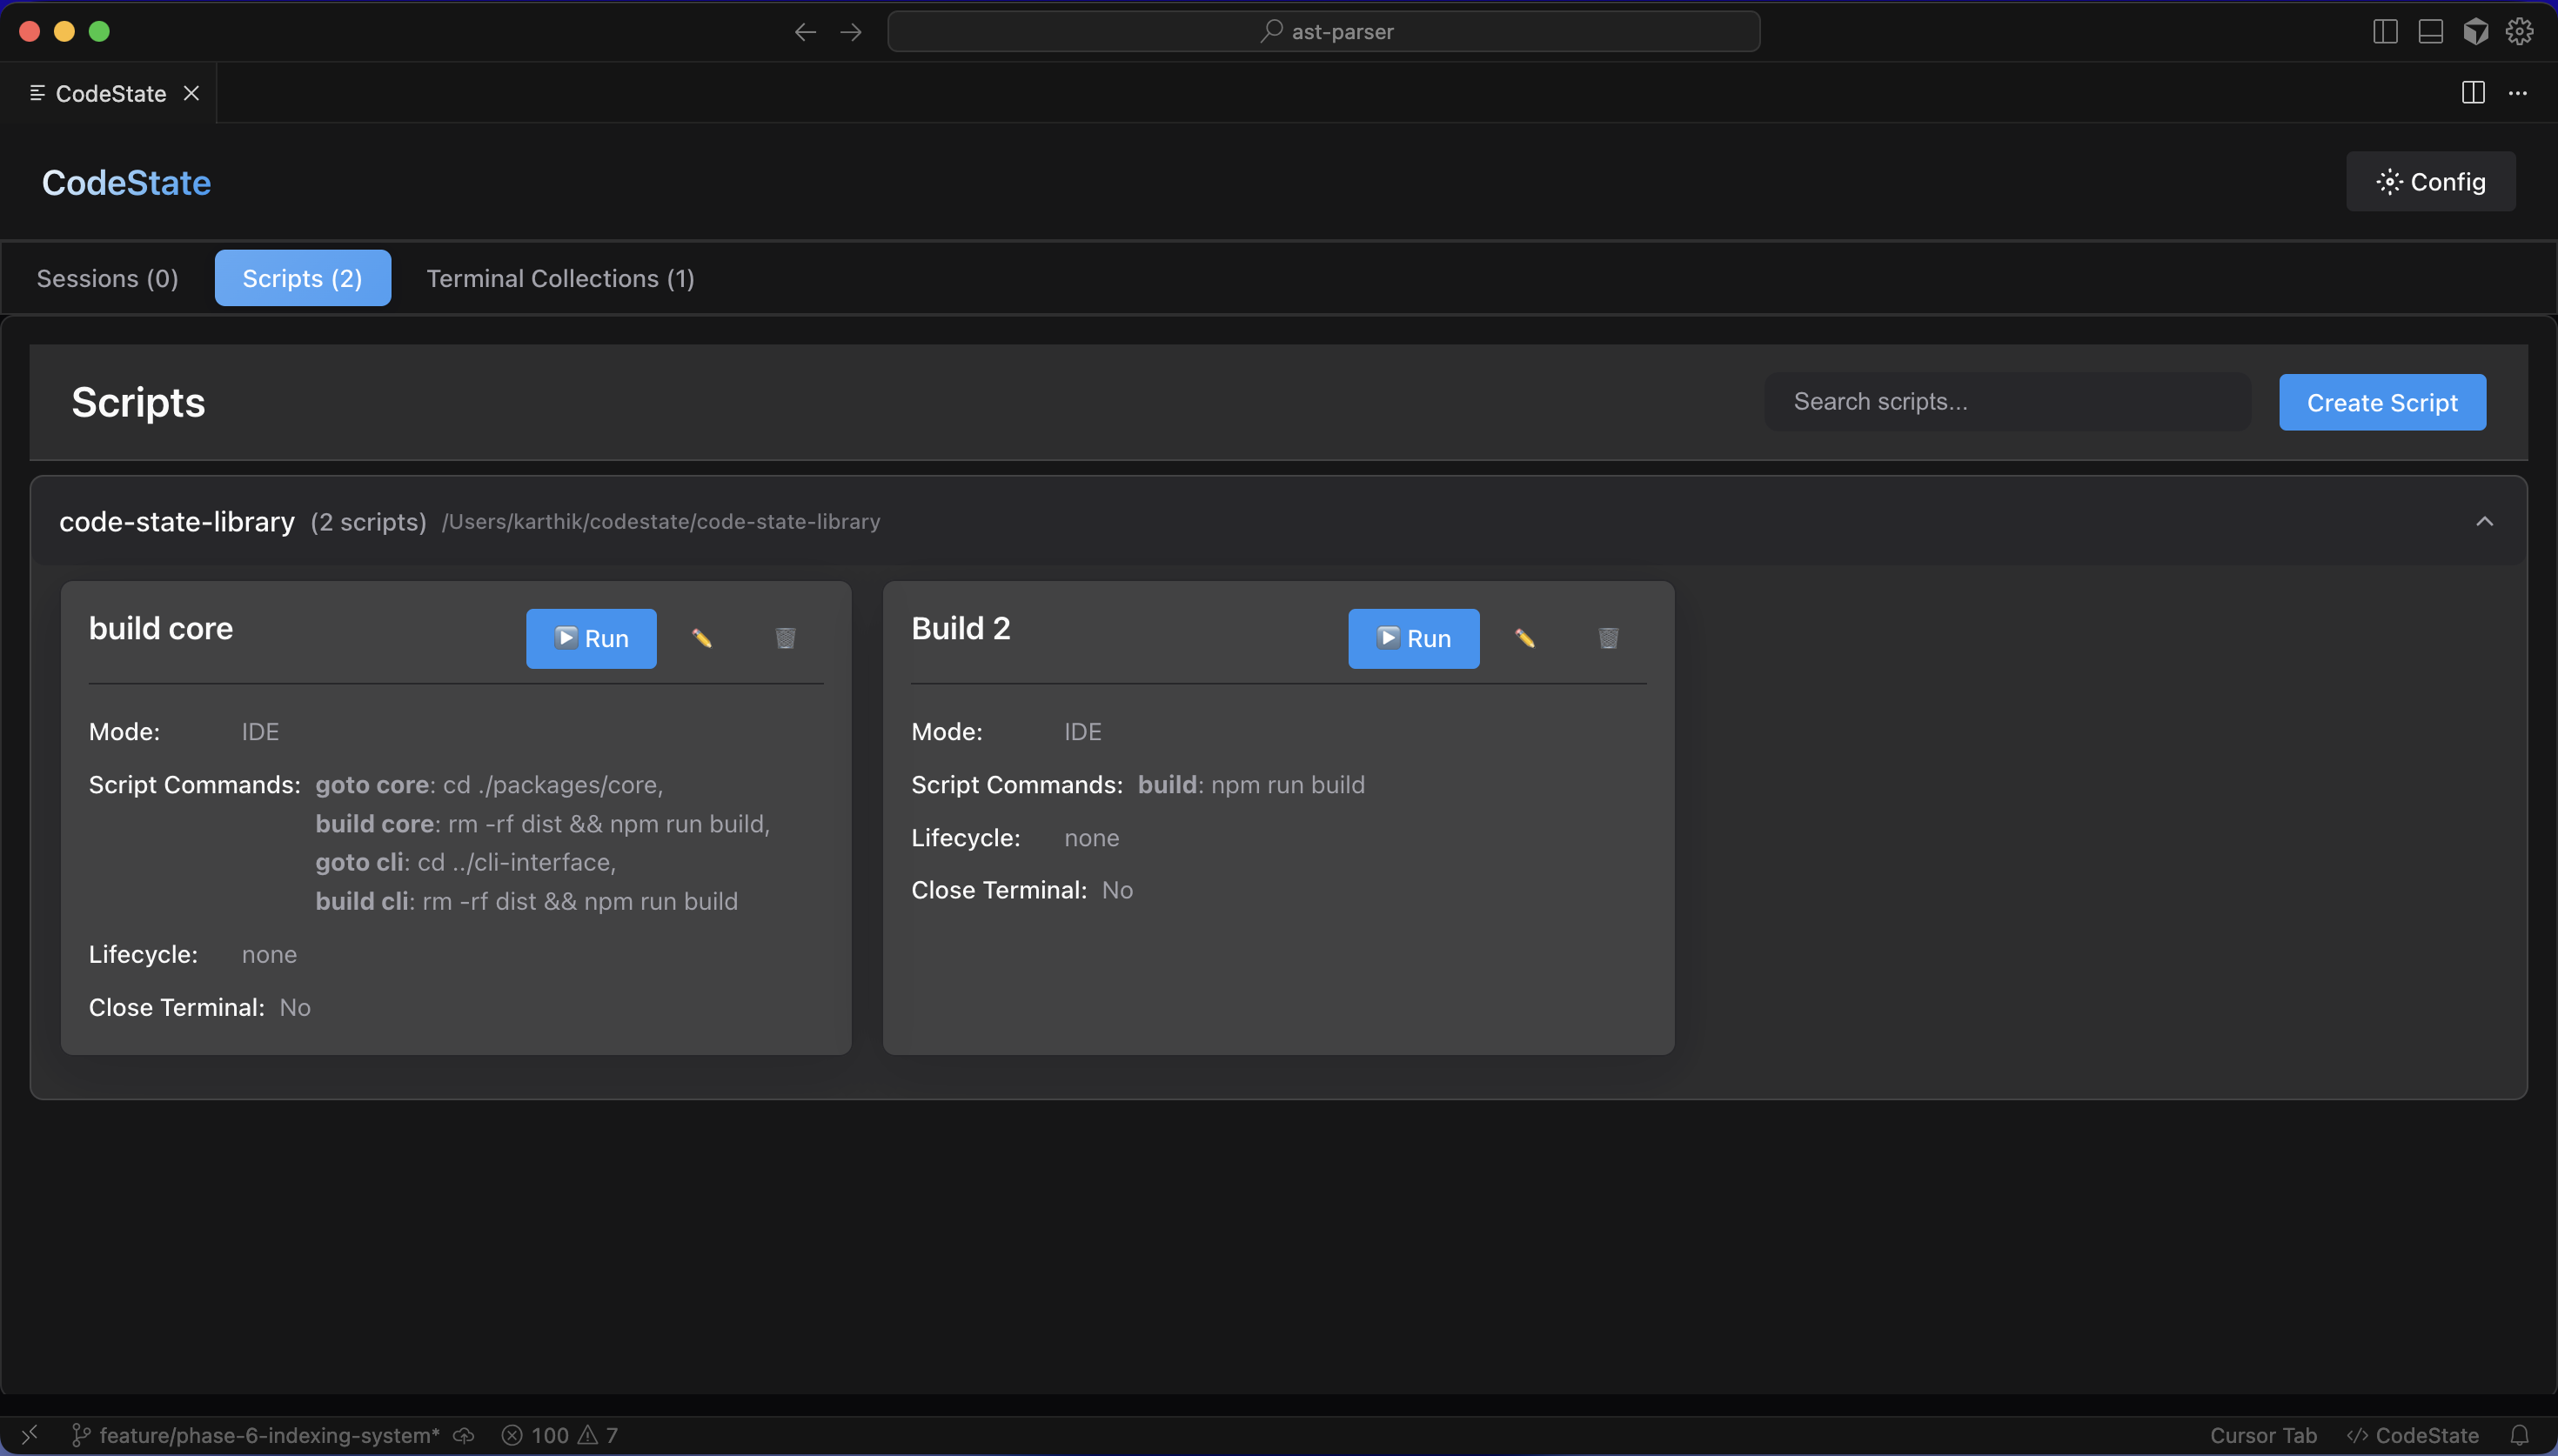Open the more actions ellipsis menu
The height and width of the screenshot is (1456, 2558).
[2517, 93]
